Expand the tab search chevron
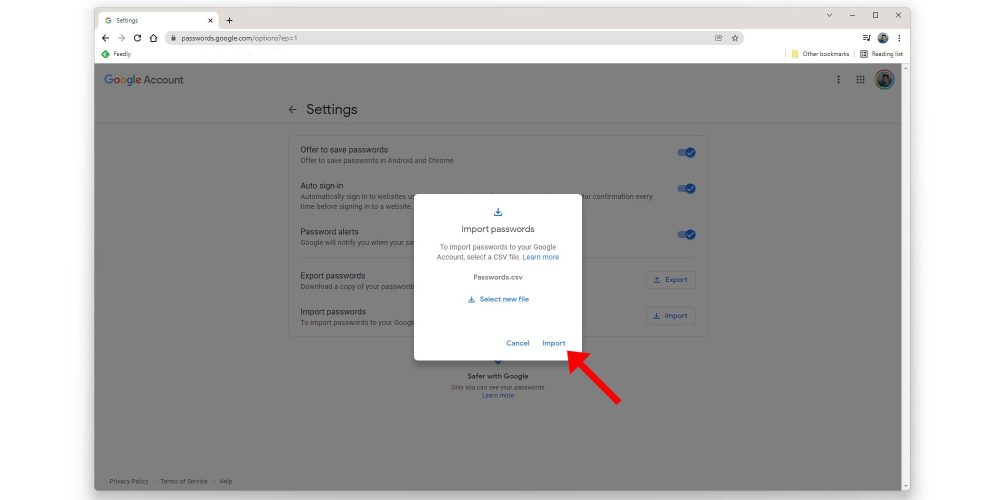 (829, 15)
